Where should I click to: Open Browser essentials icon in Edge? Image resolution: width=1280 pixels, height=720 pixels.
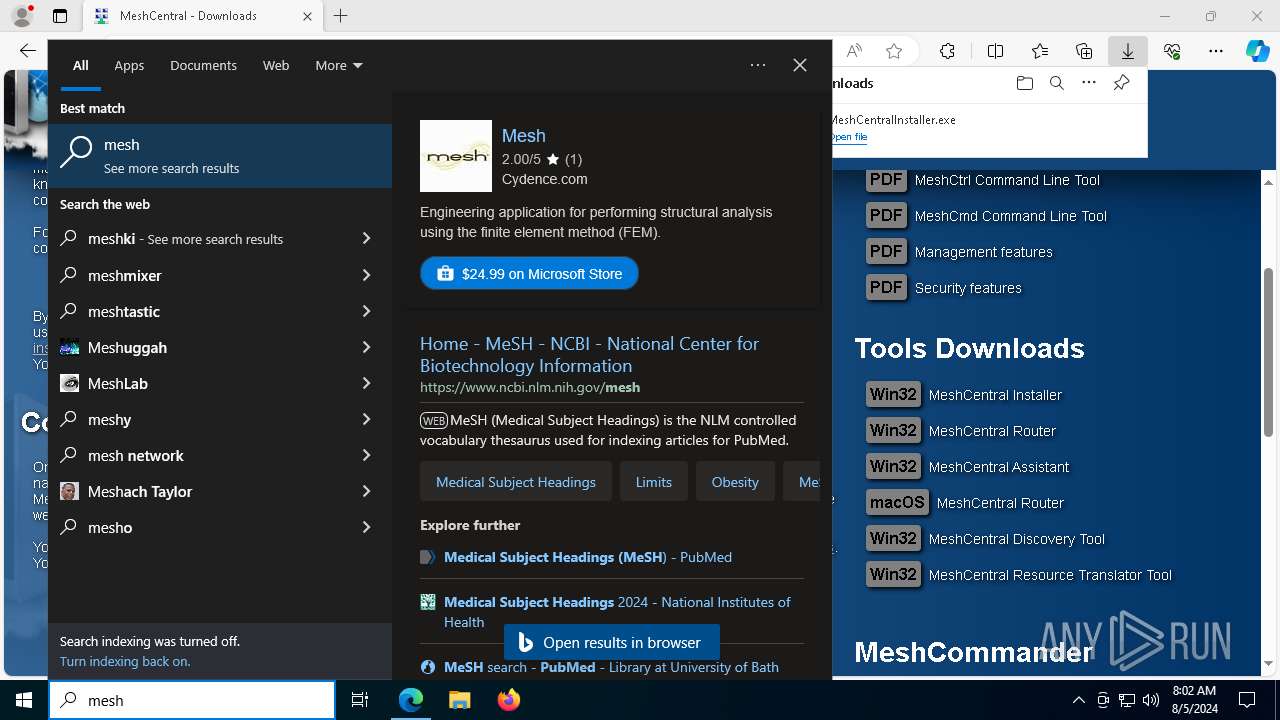[x=1172, y=51]
